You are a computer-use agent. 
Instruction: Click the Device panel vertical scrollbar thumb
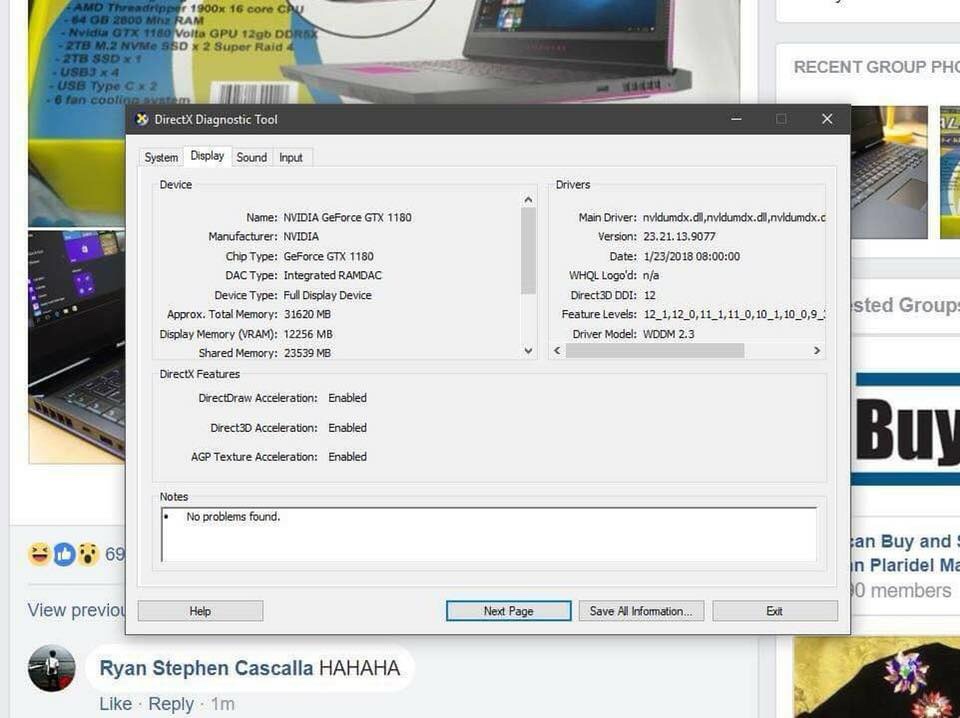[x=528, y=251]
